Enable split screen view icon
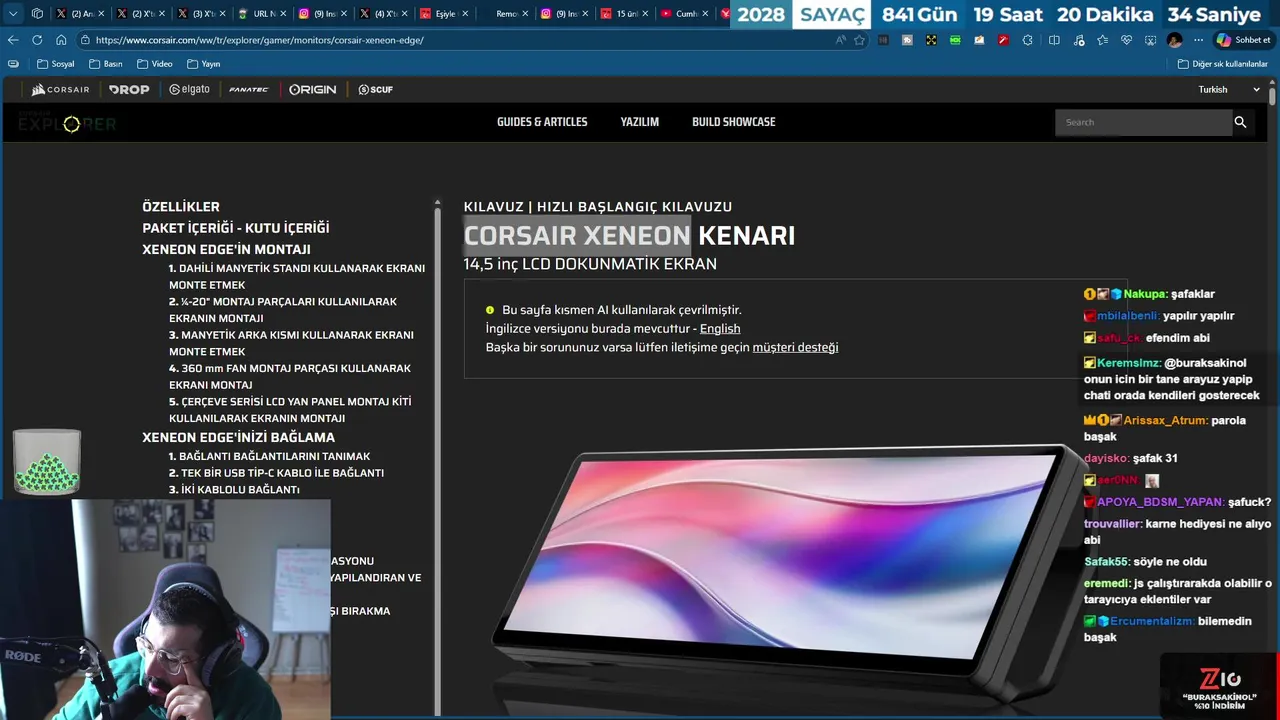This screenshot has width=1280, height=720. click(x=1054, y=40)
